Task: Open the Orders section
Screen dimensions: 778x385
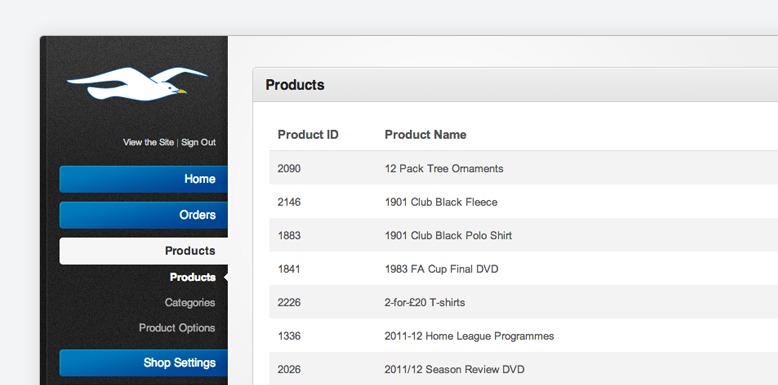Action: tap(144, 215)
